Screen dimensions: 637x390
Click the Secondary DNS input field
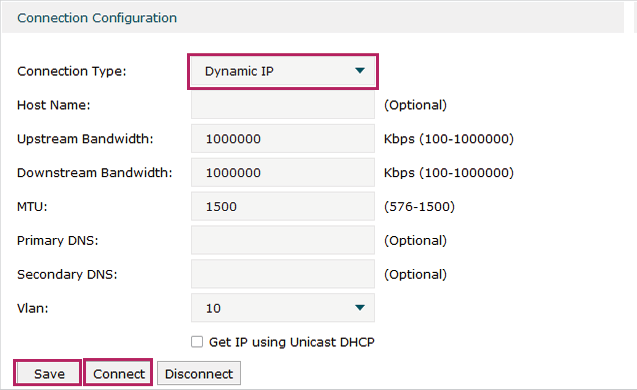(283, 274)
